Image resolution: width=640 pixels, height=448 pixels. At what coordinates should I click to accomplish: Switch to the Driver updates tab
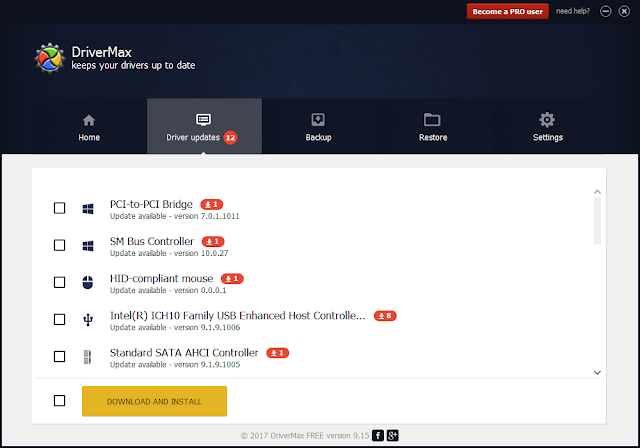coord(204,126)
